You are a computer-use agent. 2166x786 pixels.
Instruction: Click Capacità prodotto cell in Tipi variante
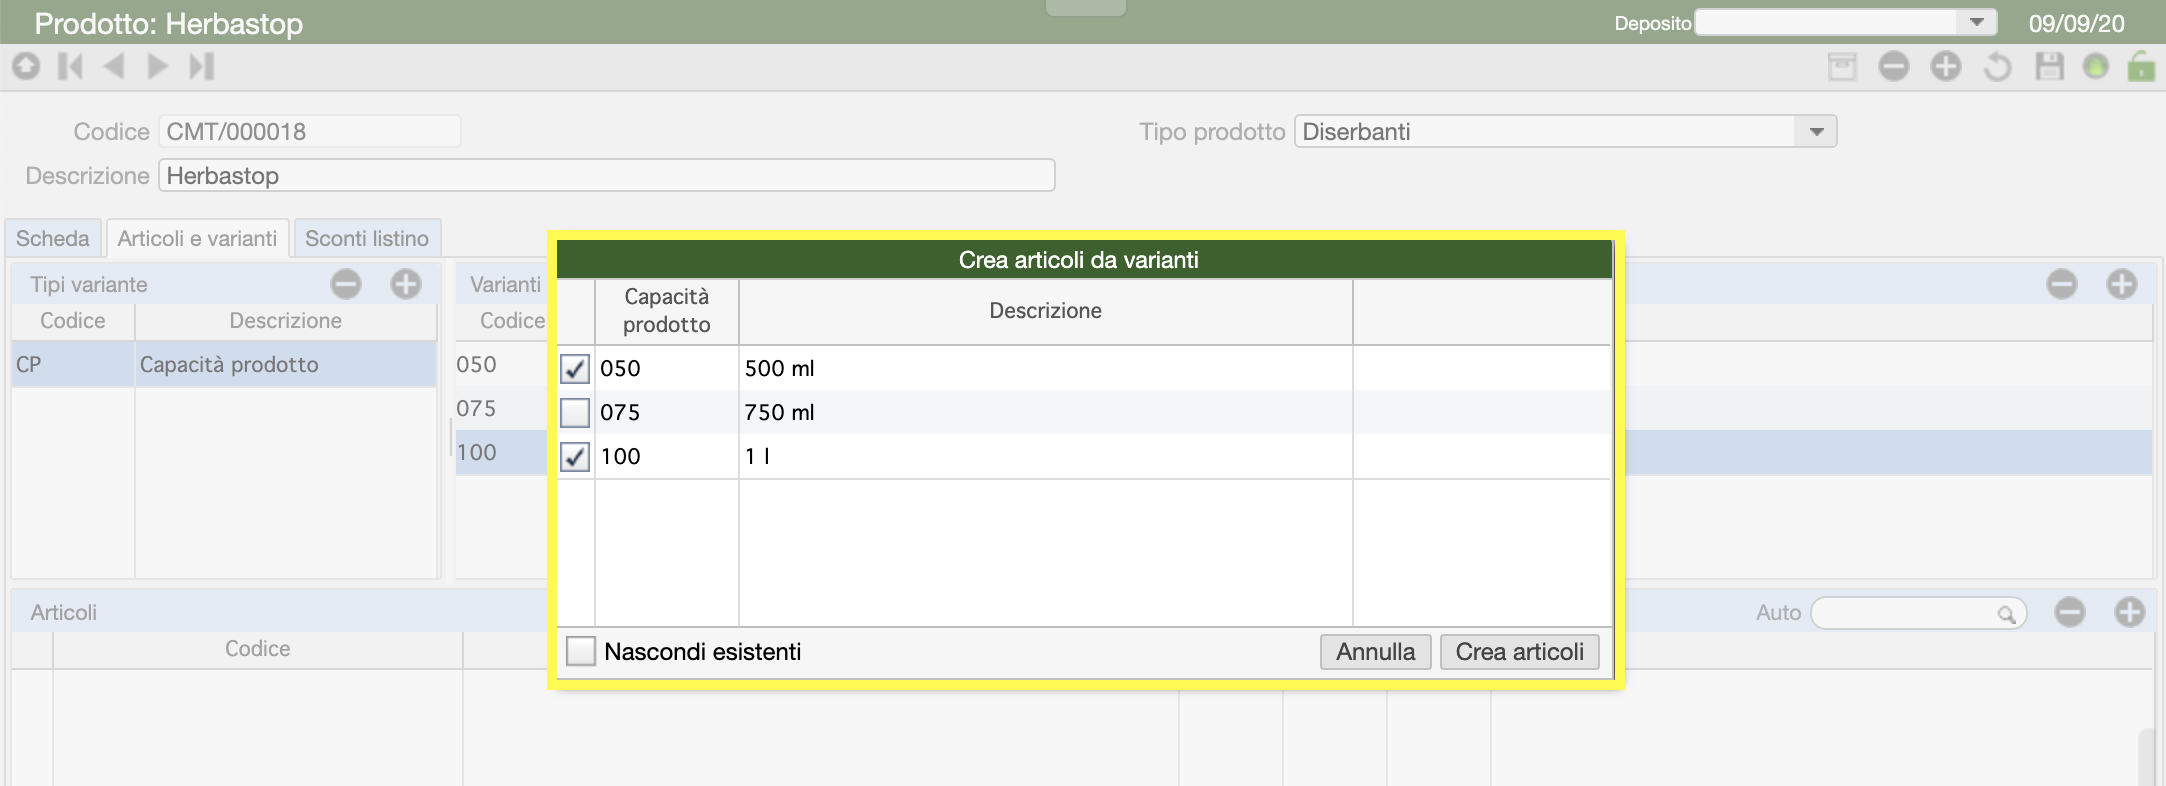coord(286,364)
